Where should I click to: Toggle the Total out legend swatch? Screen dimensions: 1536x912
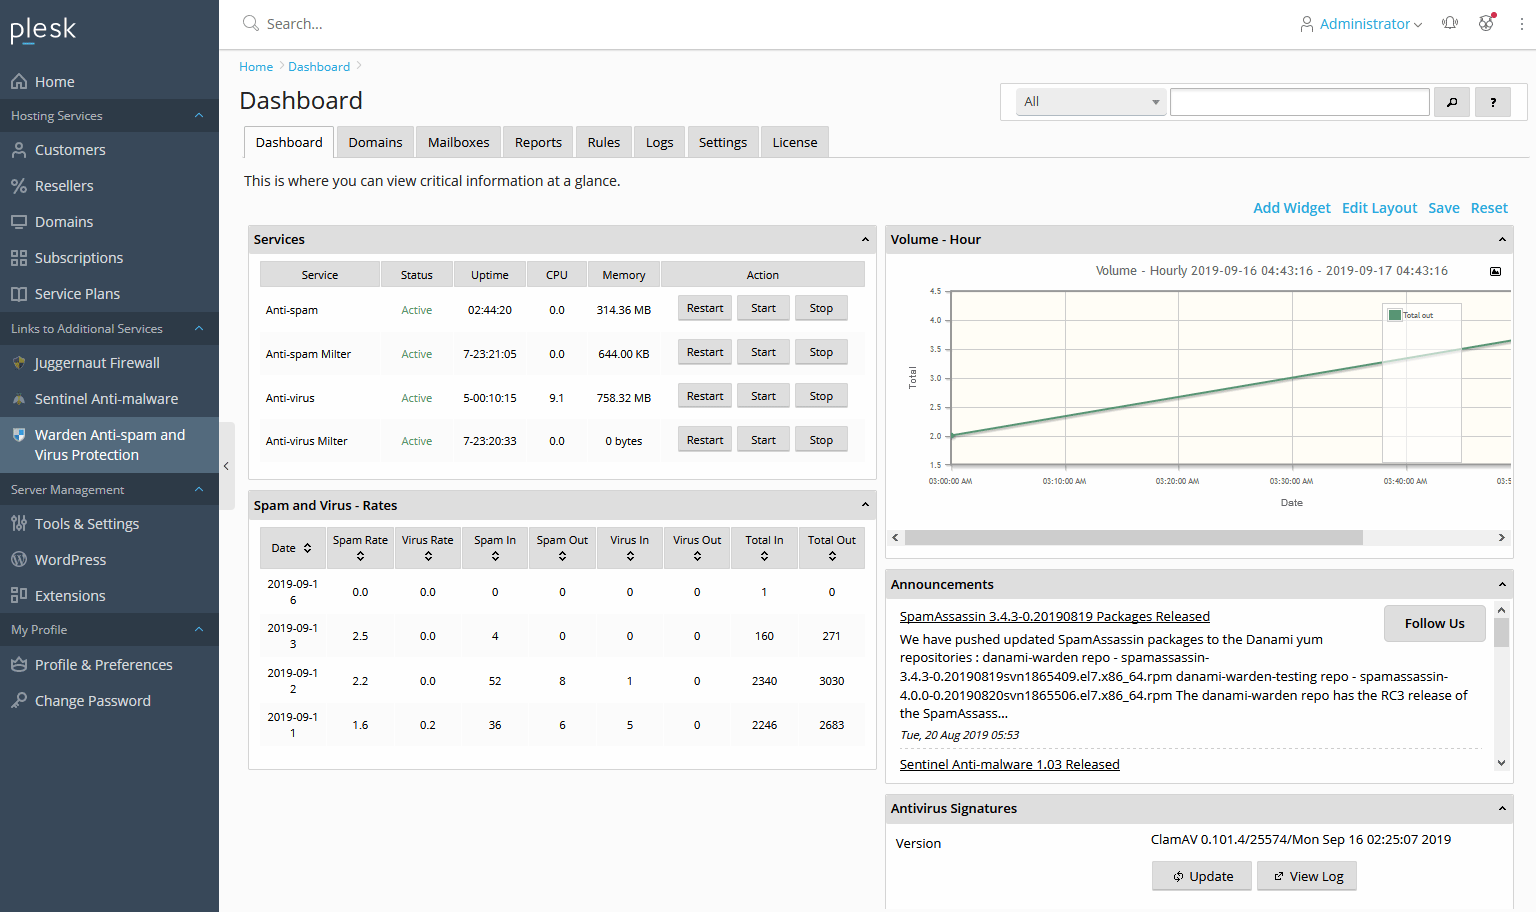(x=1395, y=315)
